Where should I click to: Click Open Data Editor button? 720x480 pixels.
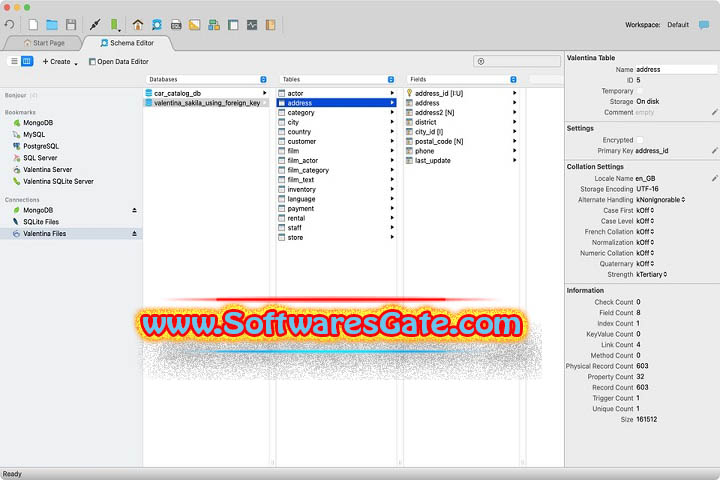point(119,62)
